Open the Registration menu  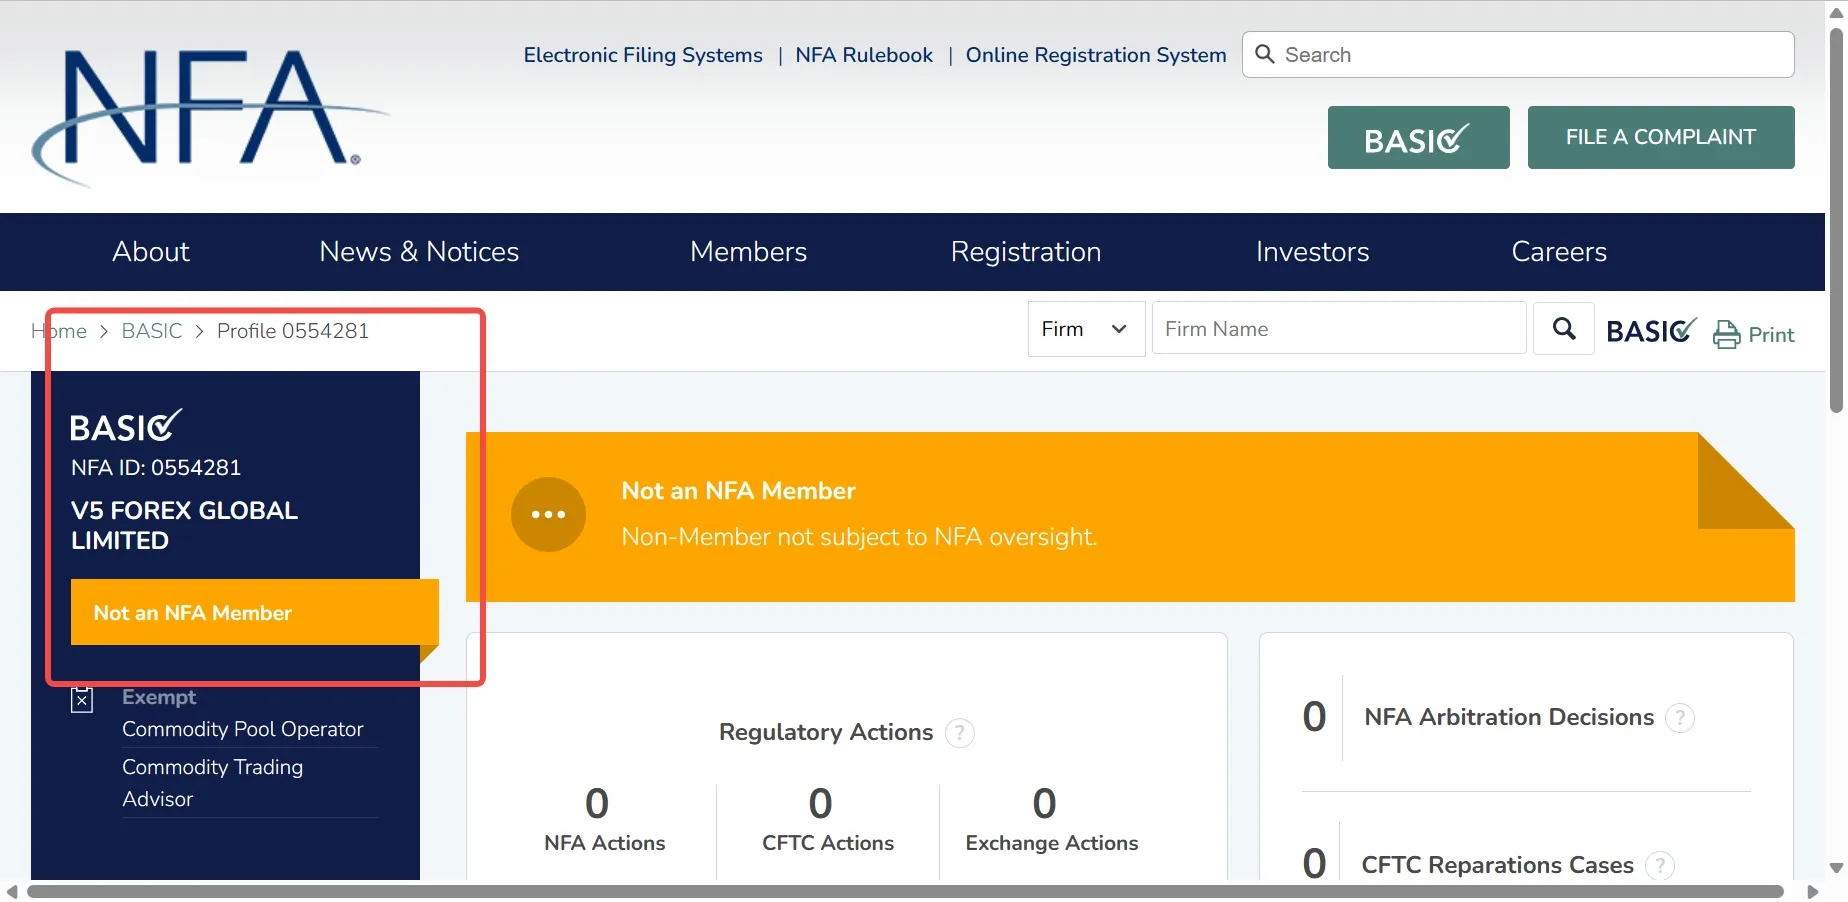pyautogui.click(x=1026, y=252)
